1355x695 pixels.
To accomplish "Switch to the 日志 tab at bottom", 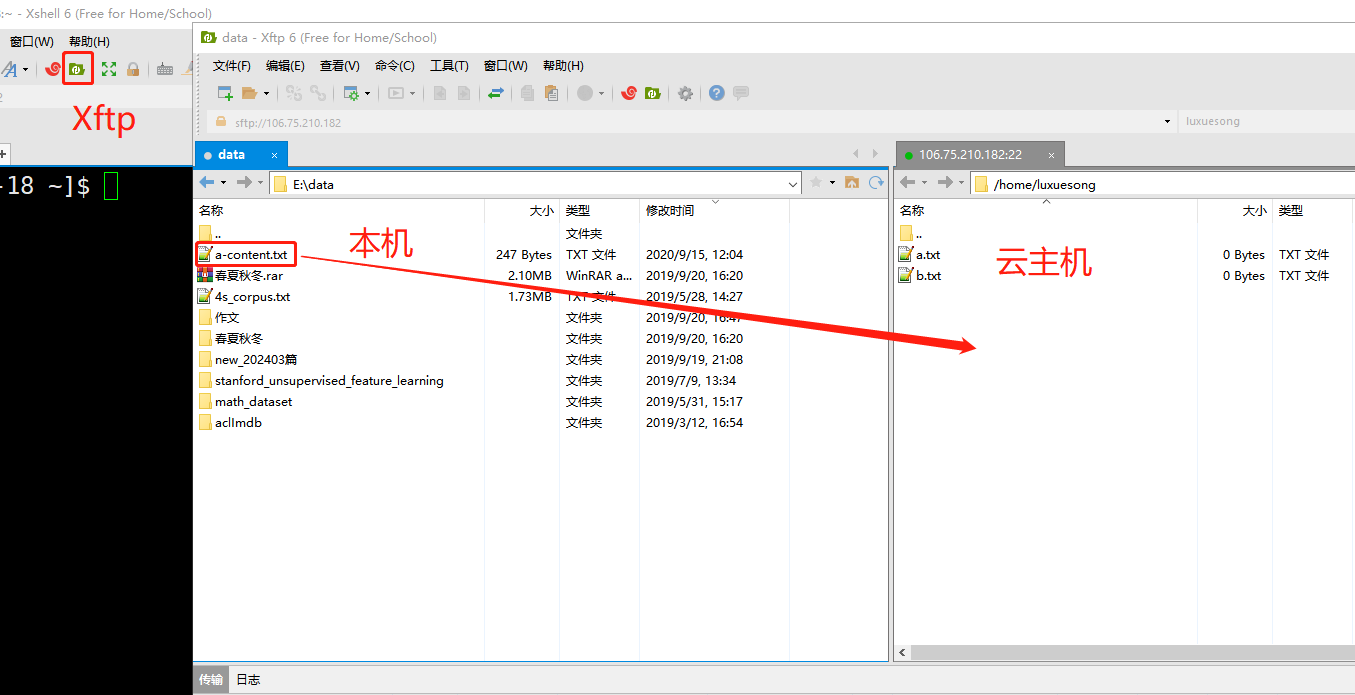I will click(248, 680).
